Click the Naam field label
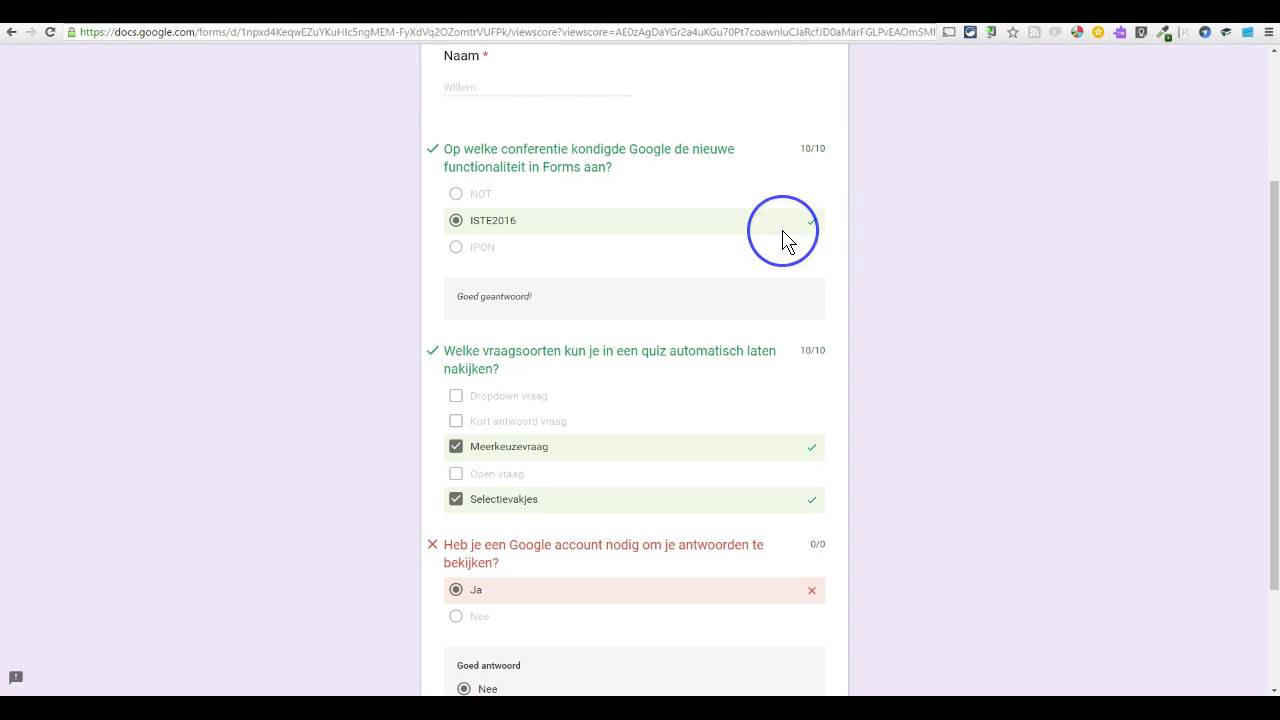This screenshot has width=1280, height=720. tap(462, 56)
